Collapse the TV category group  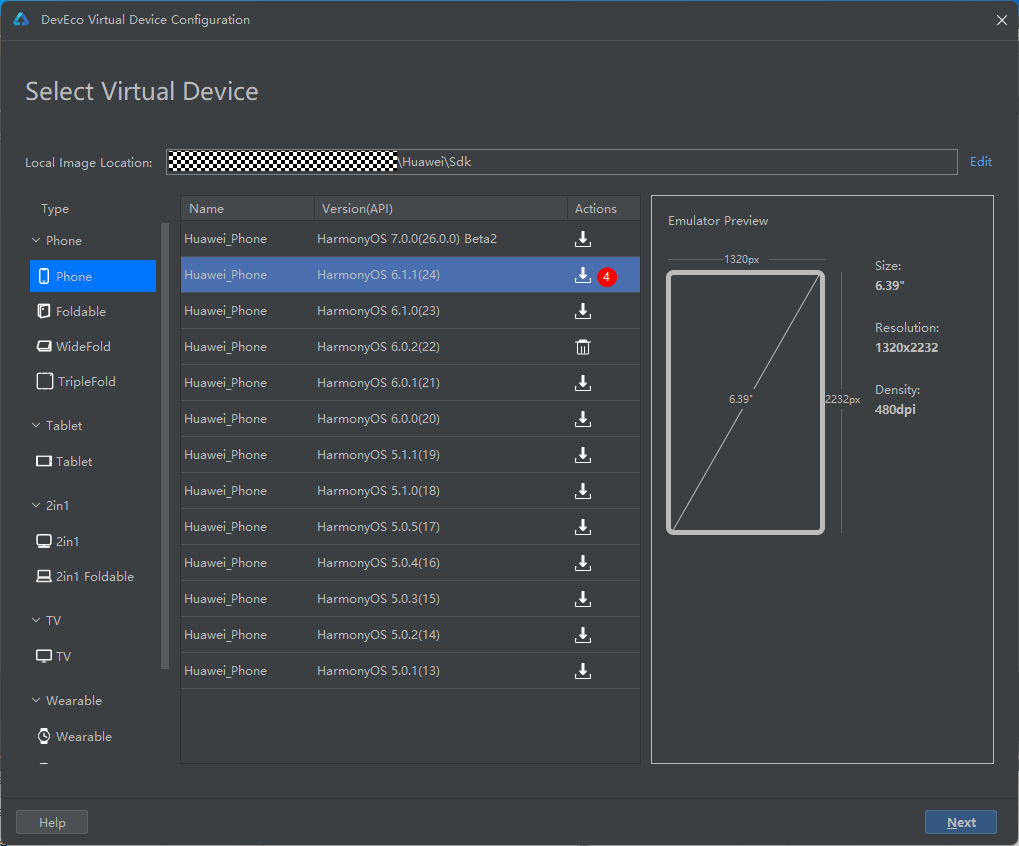click(x=36, y=620)
